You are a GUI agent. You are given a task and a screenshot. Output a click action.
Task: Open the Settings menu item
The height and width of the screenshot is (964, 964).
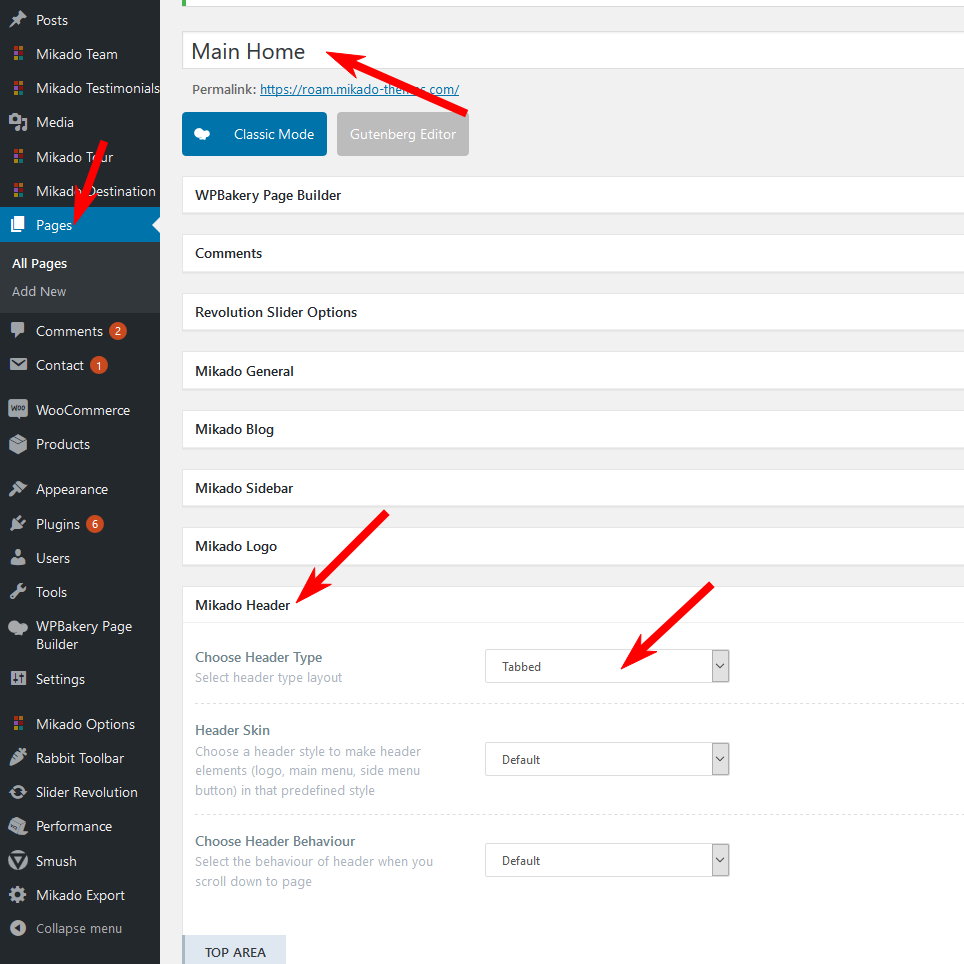pos(60,679)
